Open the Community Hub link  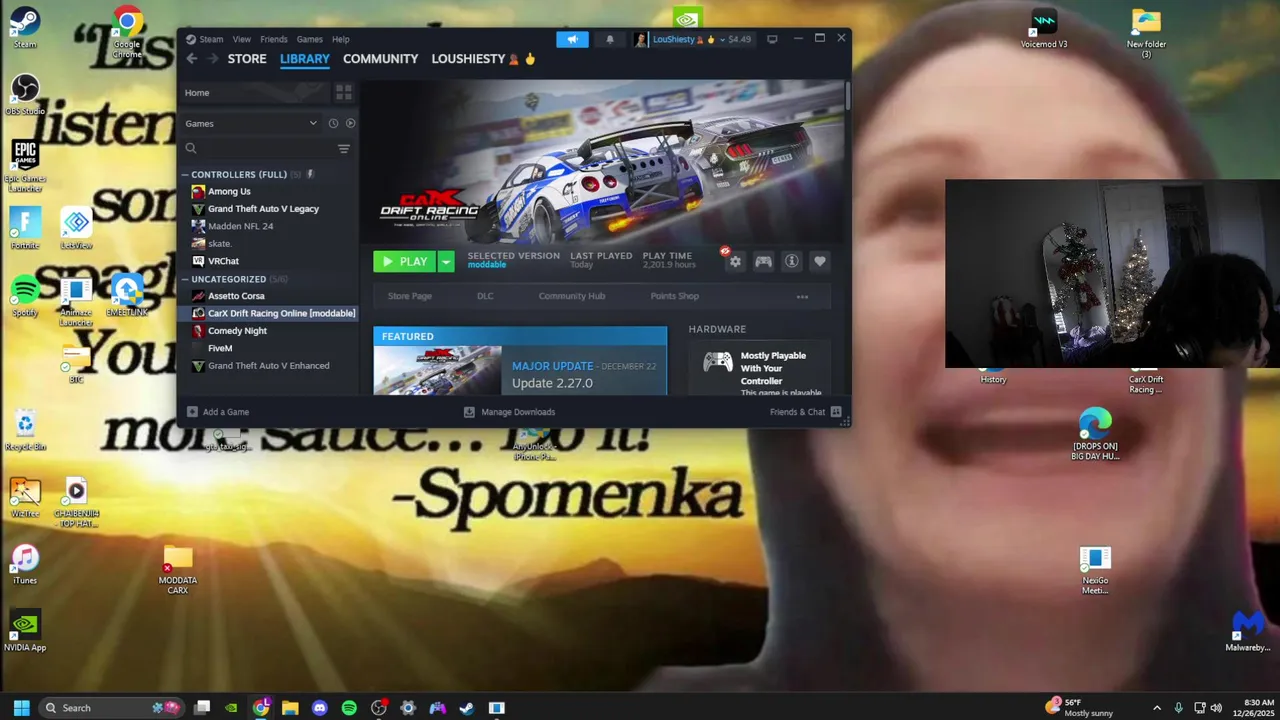[571, 296]
